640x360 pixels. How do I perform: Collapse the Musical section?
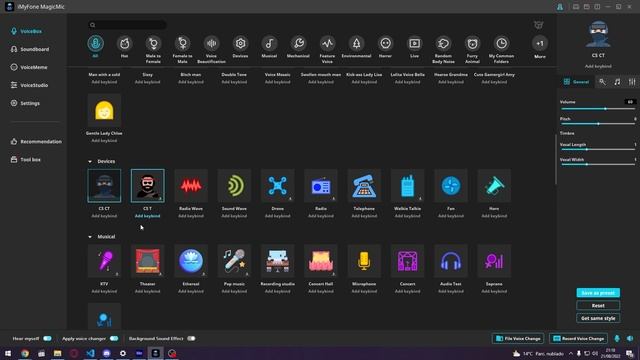click(x=90, y=237)
